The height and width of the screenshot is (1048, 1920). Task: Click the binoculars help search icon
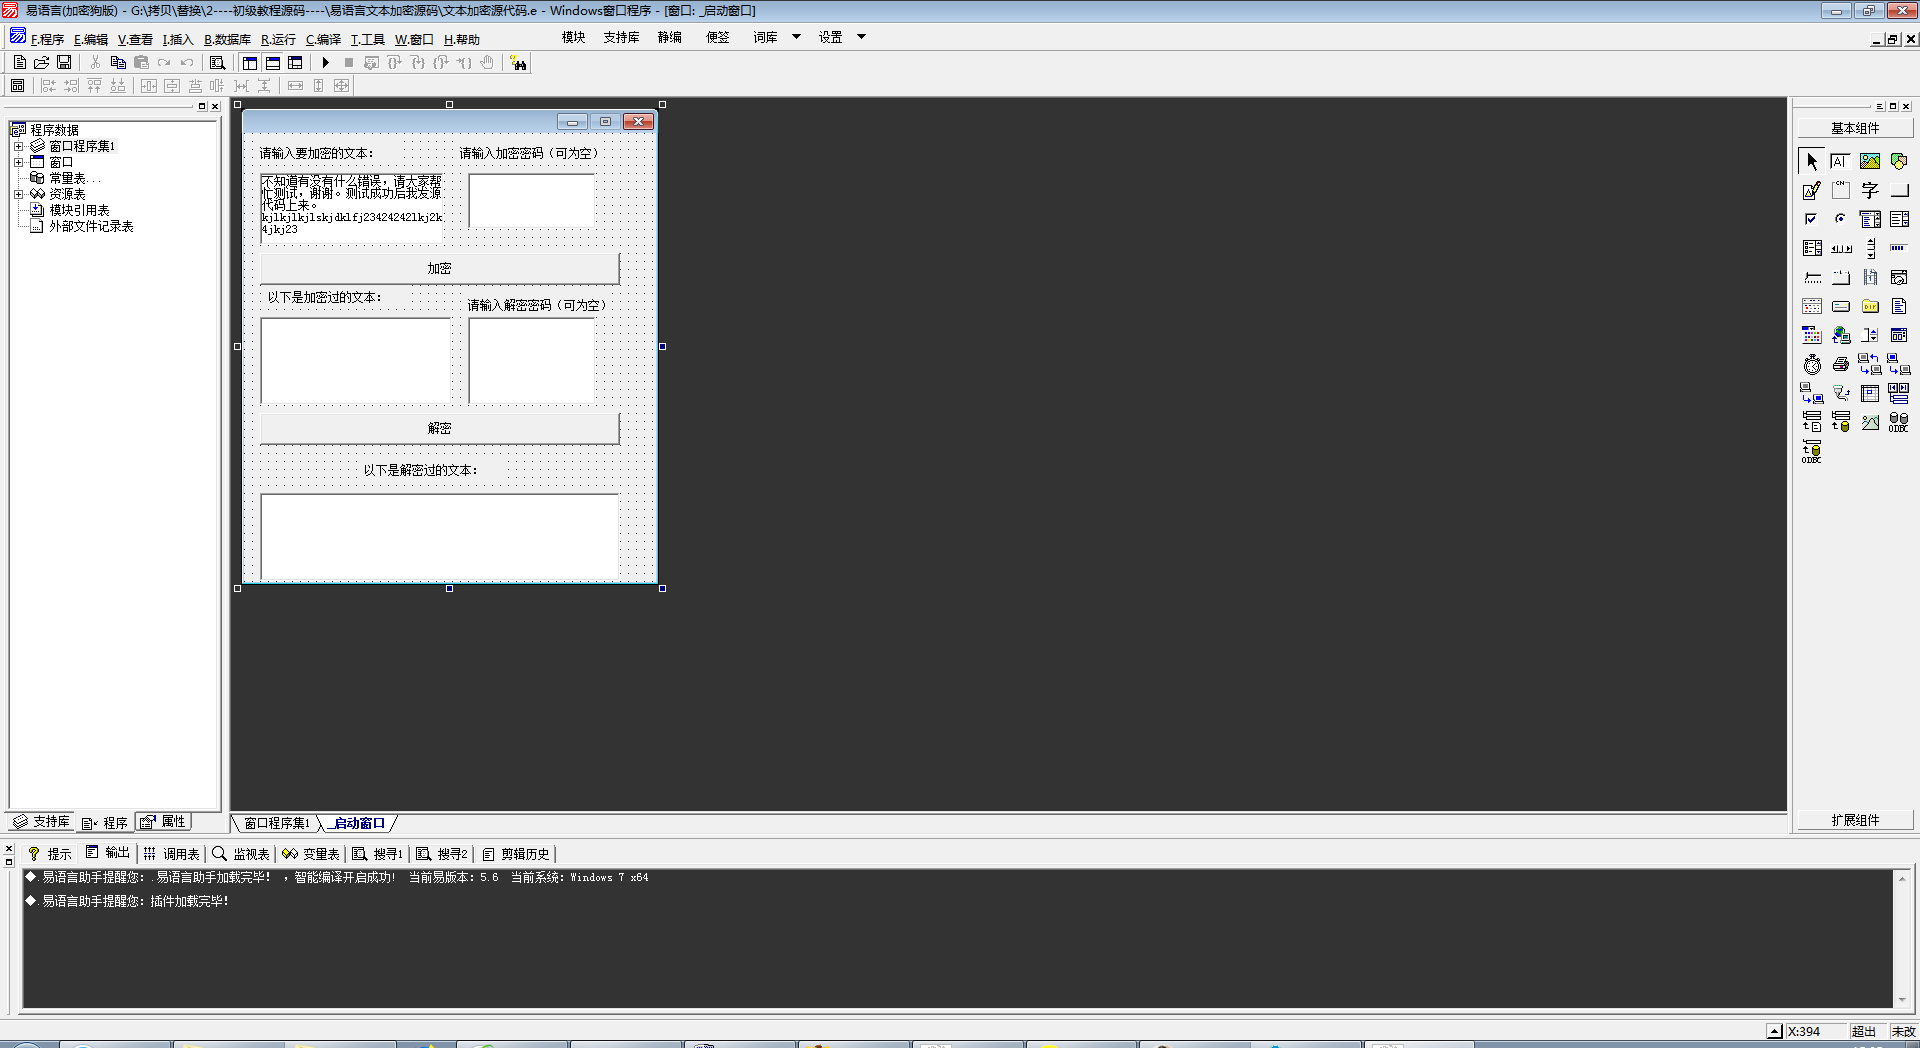pos(518,63)
